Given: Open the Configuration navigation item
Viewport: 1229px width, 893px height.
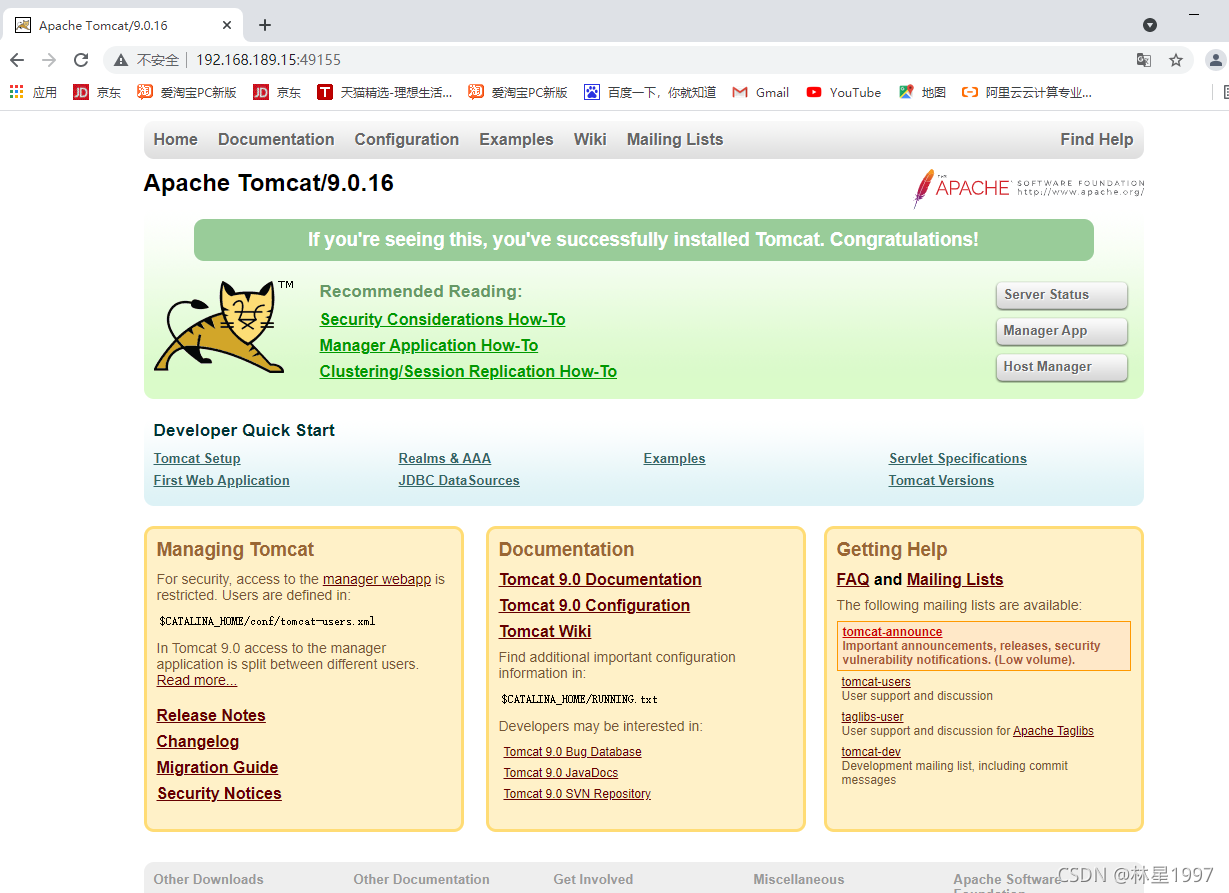Looking at the screenshot, I should 407,139.
